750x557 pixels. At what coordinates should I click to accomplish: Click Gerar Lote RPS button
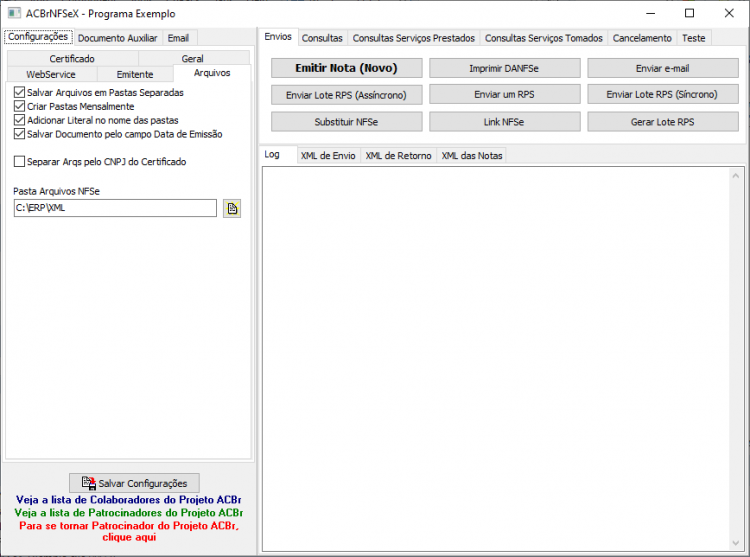click(662, 121)
